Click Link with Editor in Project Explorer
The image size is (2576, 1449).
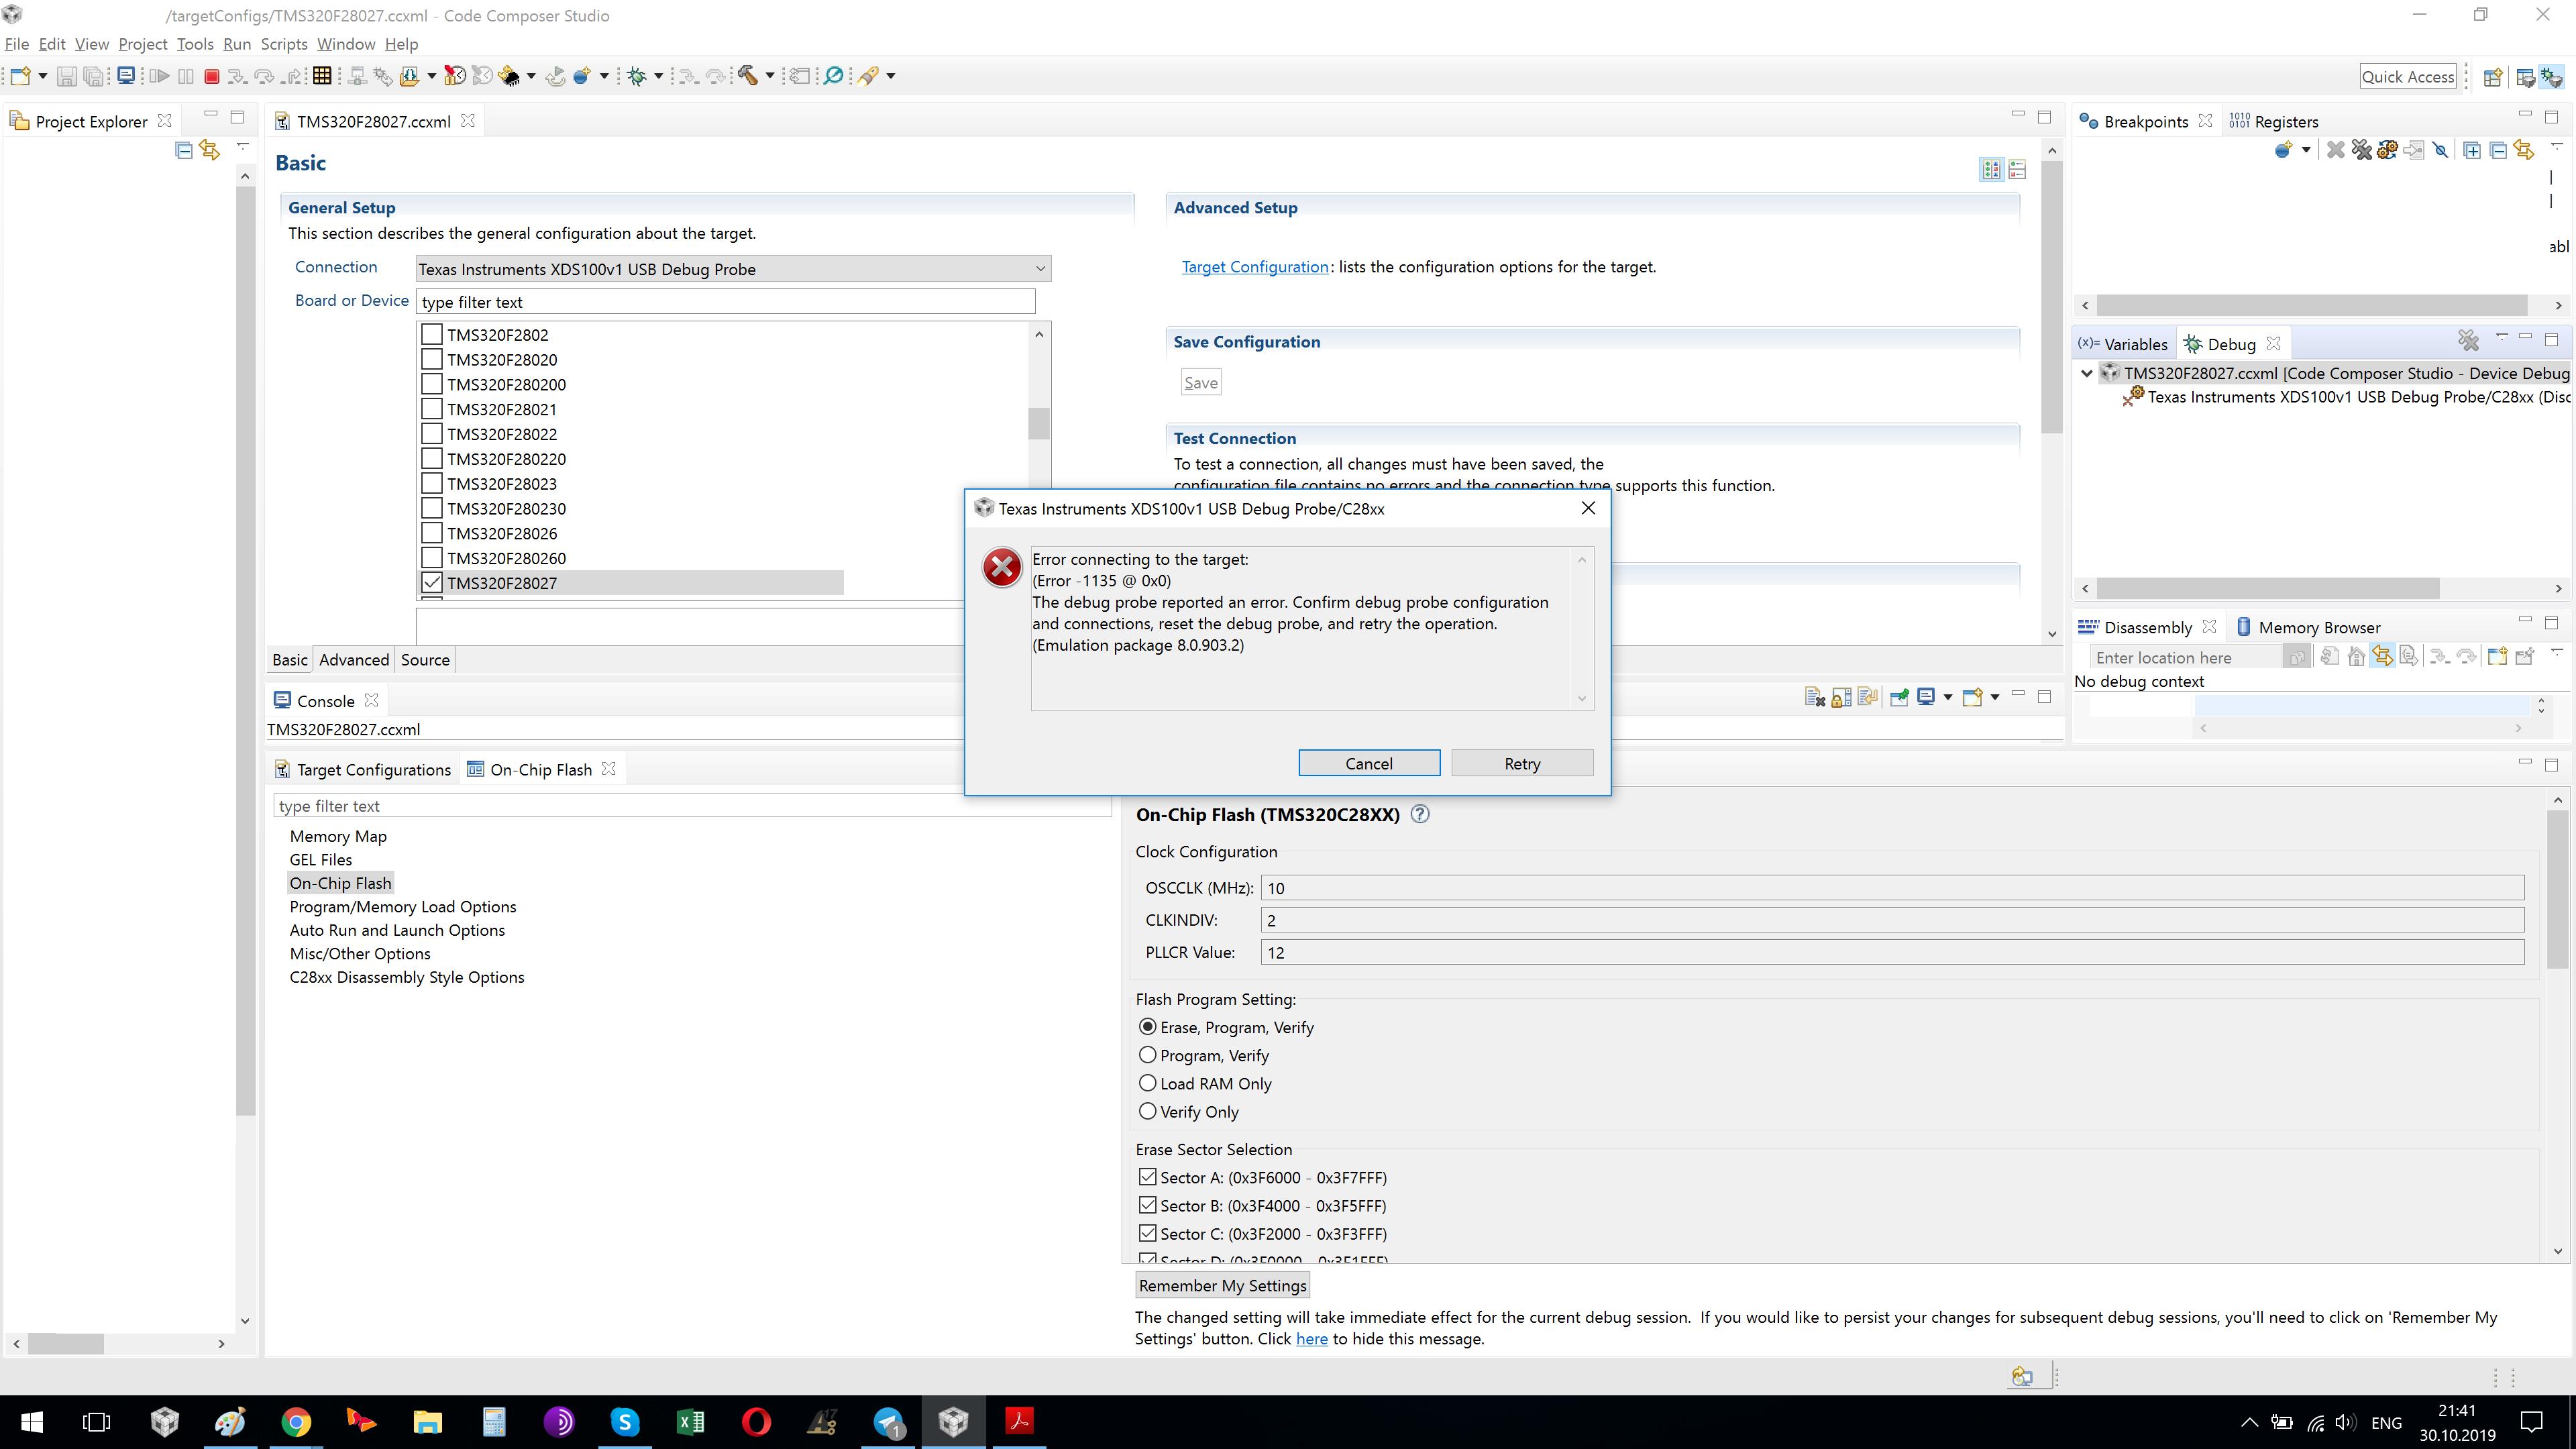point(209,150)
